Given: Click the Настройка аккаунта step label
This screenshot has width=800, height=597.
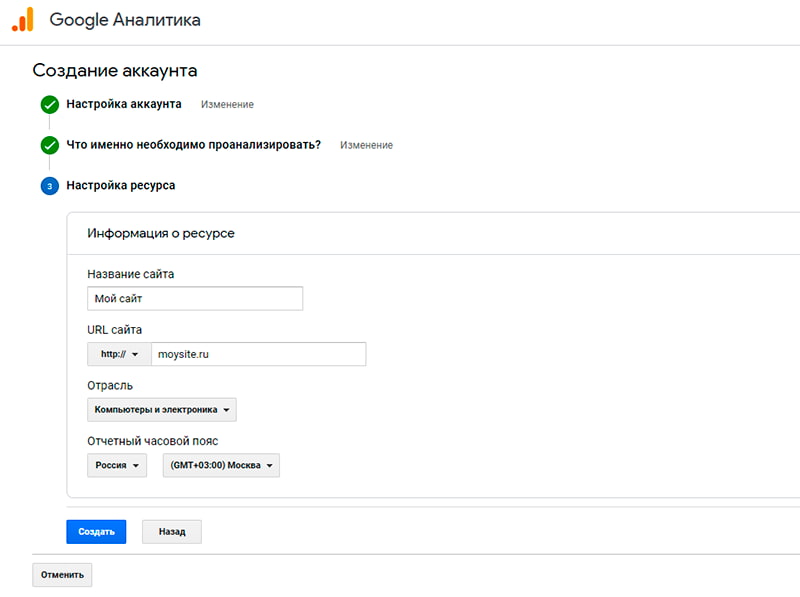Looking at the screenshot, I should (127, 103).
